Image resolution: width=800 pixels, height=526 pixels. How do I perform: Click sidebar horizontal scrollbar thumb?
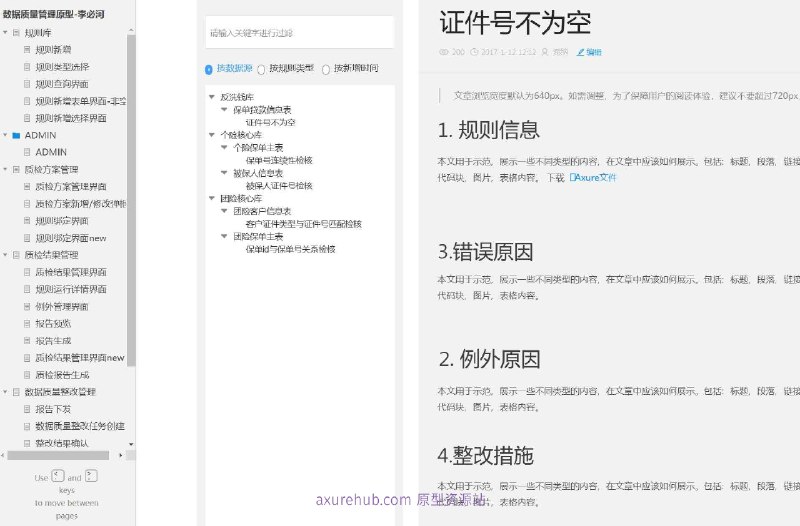click(x=58, y=455)
